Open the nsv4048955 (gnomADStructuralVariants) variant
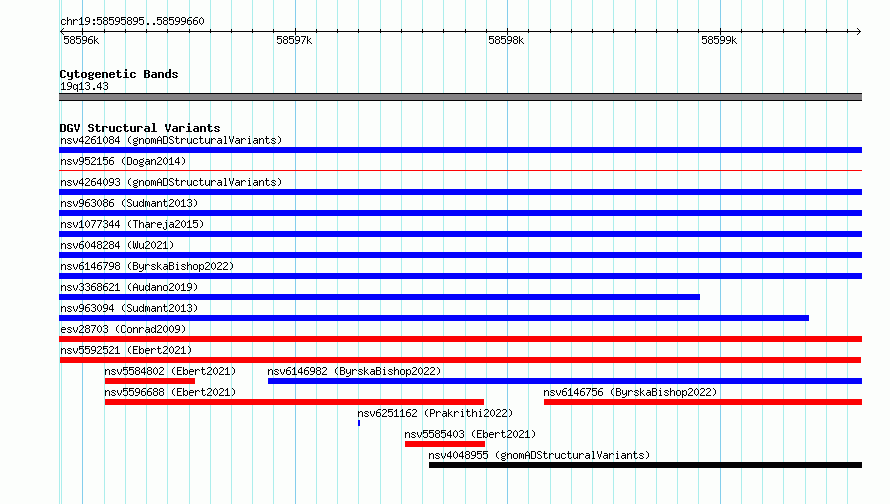890x504 pixels. tap(539, 455)
